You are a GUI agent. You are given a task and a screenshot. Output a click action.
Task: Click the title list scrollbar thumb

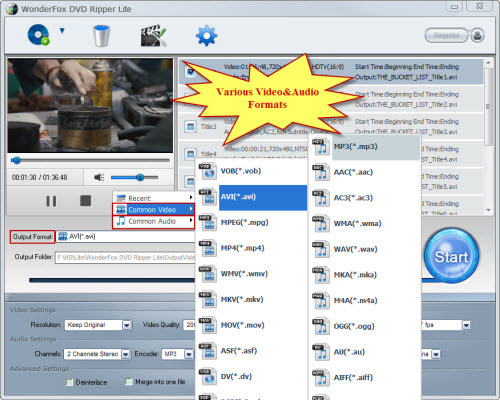click(x=488, y=107)
